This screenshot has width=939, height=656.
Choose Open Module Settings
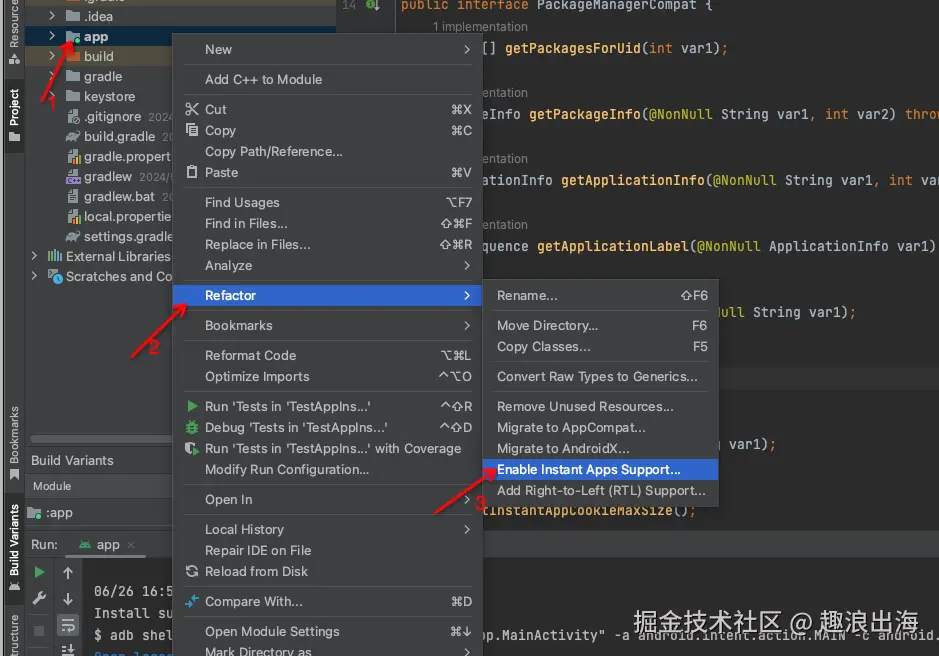pyautogui.click(x=327, y=631)
